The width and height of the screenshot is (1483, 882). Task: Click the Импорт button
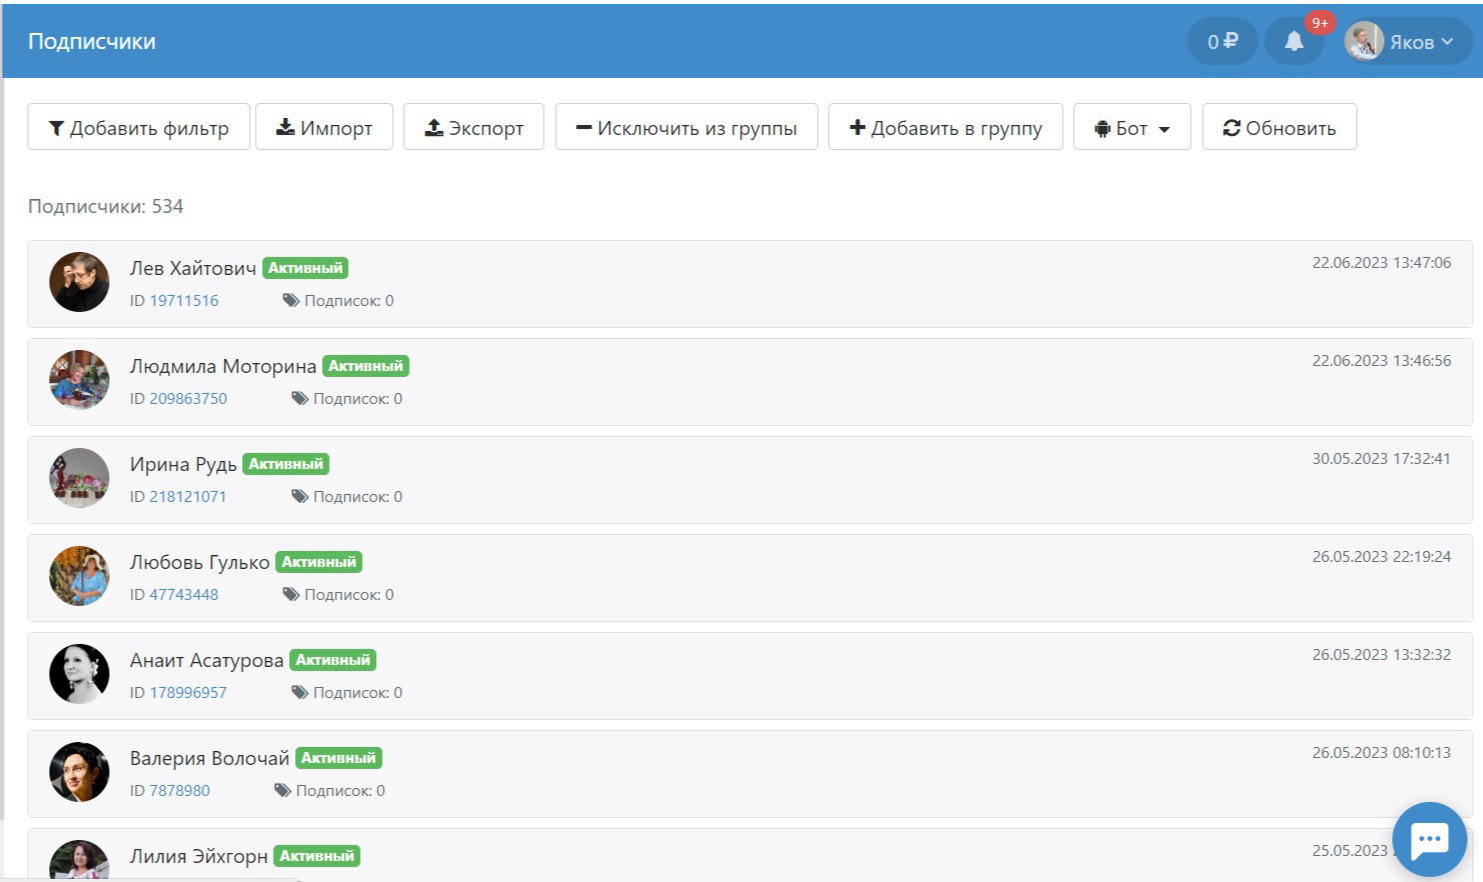[324, 127]
